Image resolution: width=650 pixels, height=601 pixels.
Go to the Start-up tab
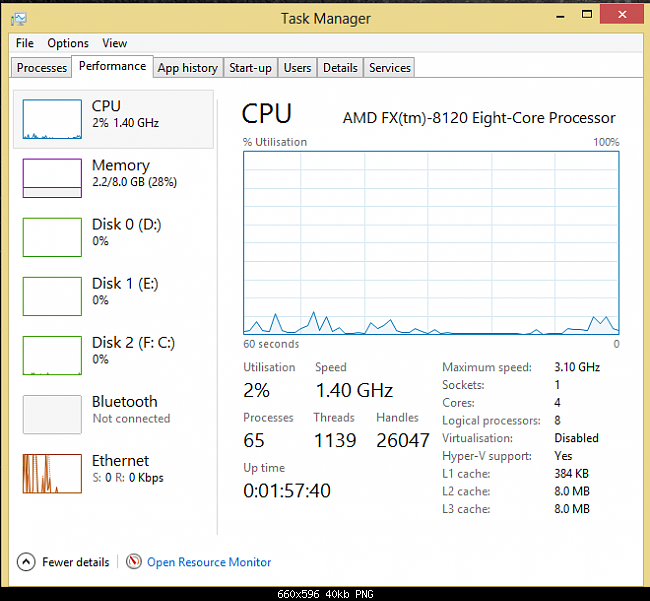pyautogui.click(x=250, y=68)
